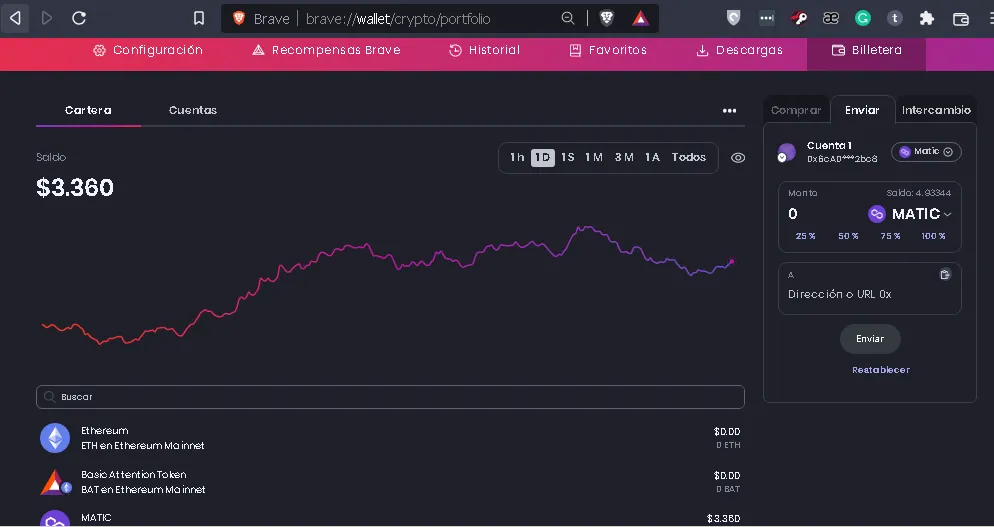Open the Matic network dropdown
This screenshot has height=527, width=994.
click(926, 152)
